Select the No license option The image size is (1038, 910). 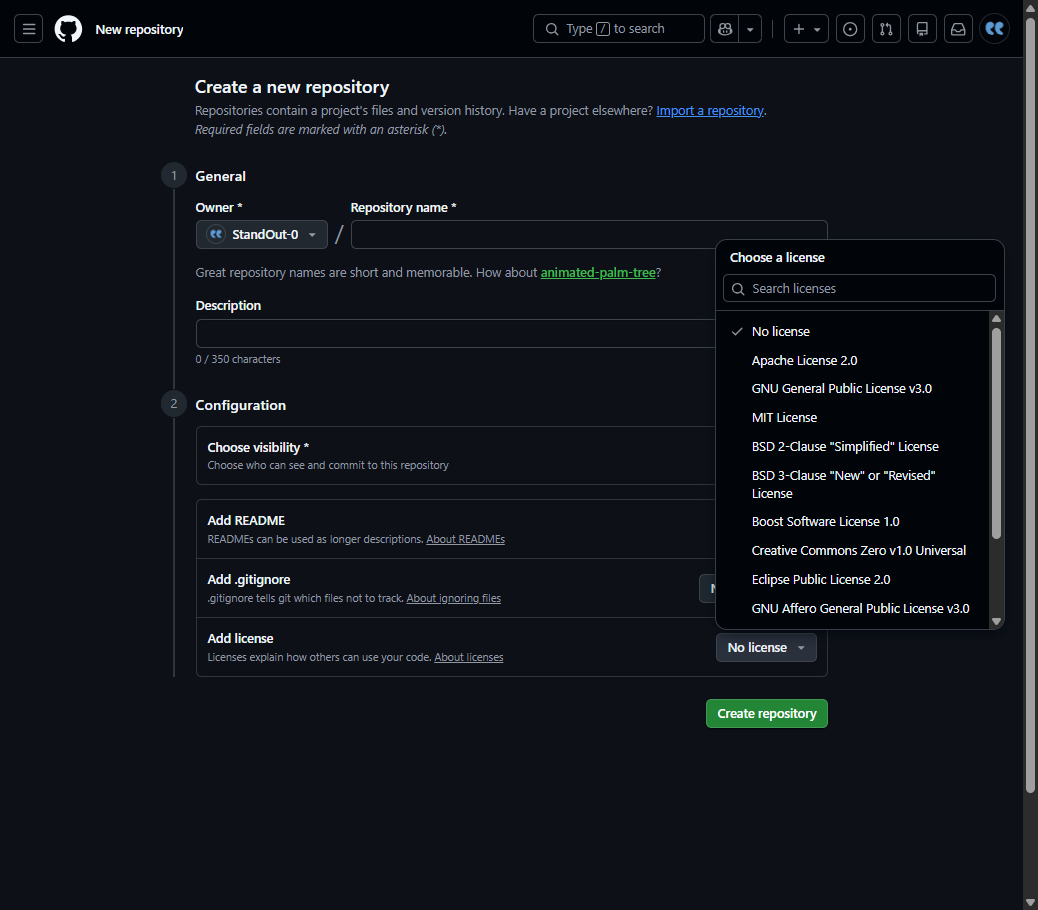pyautogui.click(x=853, y=332)
